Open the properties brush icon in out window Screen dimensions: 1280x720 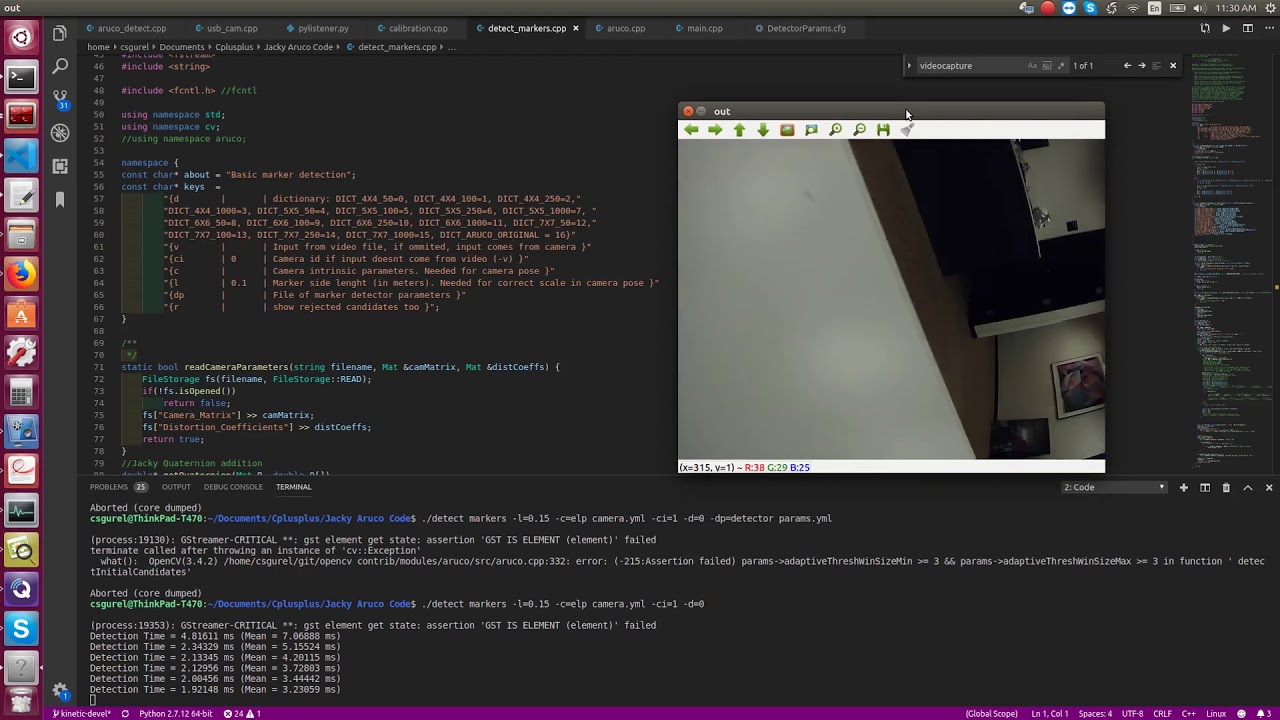(x=907, y=130)
